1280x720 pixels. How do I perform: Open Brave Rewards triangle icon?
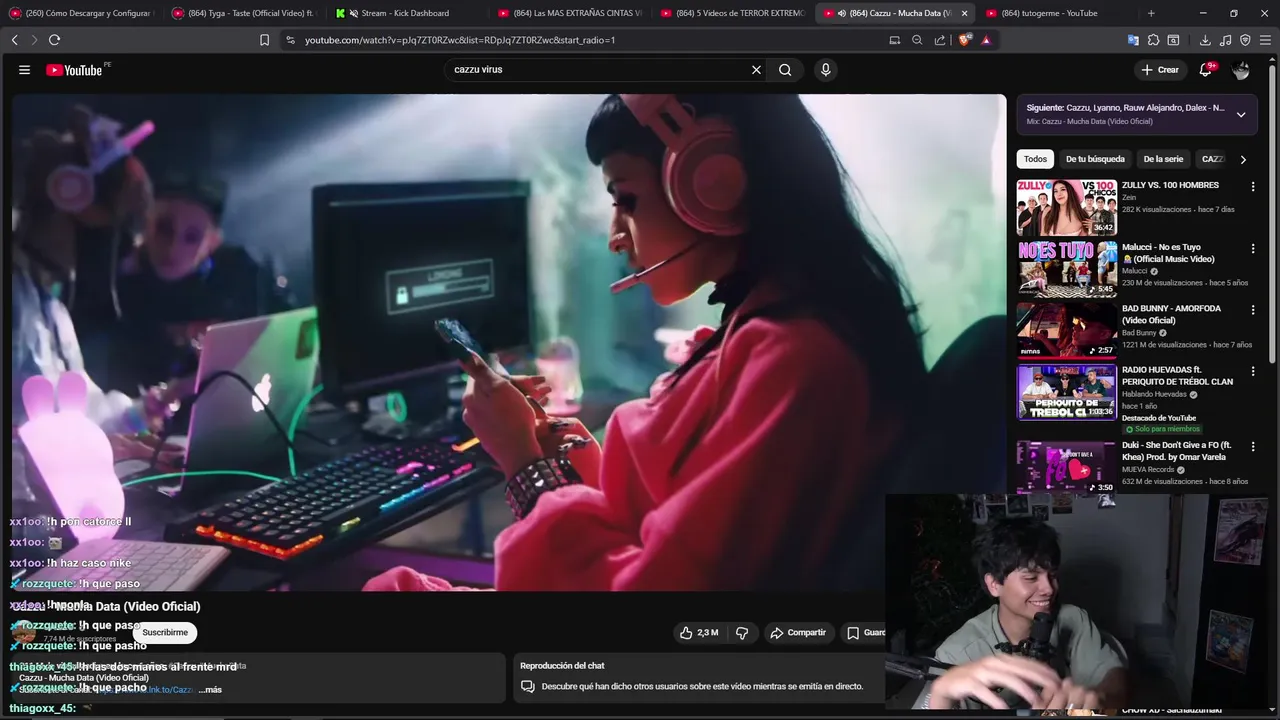pos(986,40)
